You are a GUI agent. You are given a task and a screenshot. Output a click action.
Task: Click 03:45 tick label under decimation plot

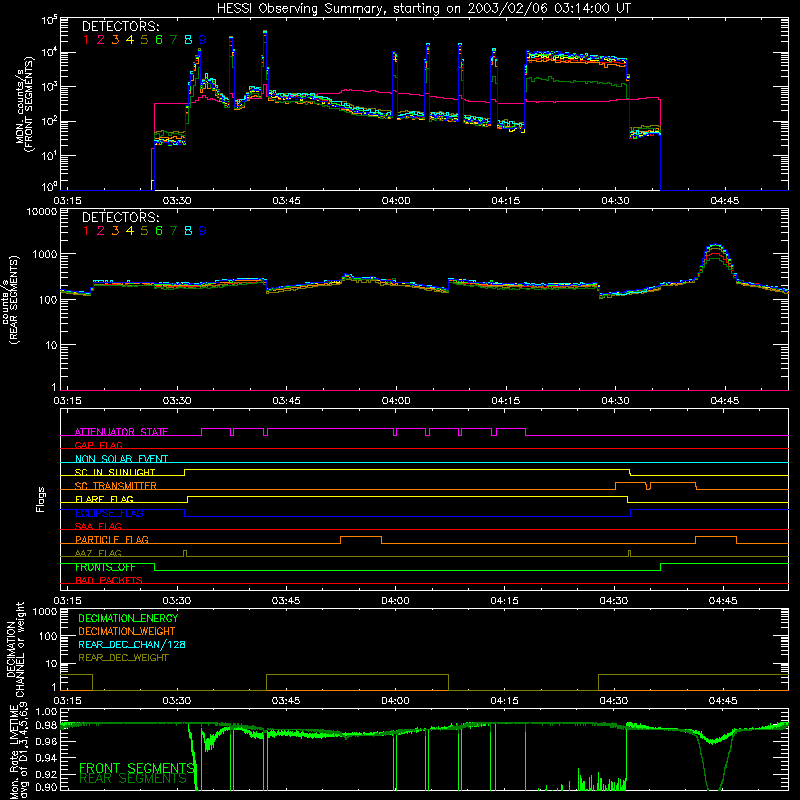pos(286,701)
